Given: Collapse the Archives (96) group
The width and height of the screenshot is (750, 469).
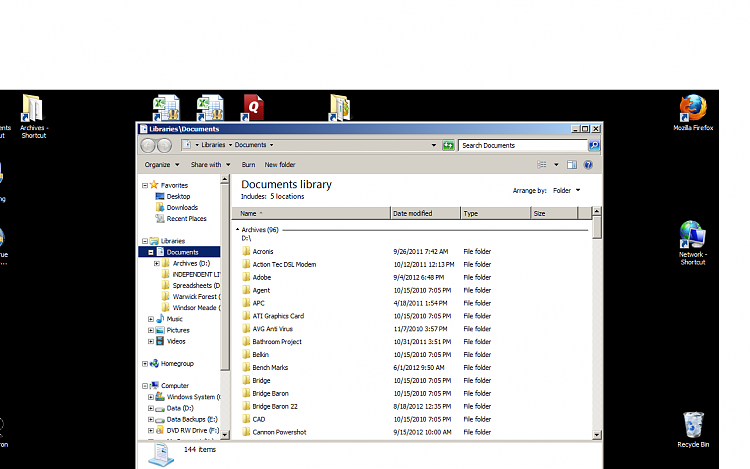Looking at the screenshot, I should pos(237,229).
